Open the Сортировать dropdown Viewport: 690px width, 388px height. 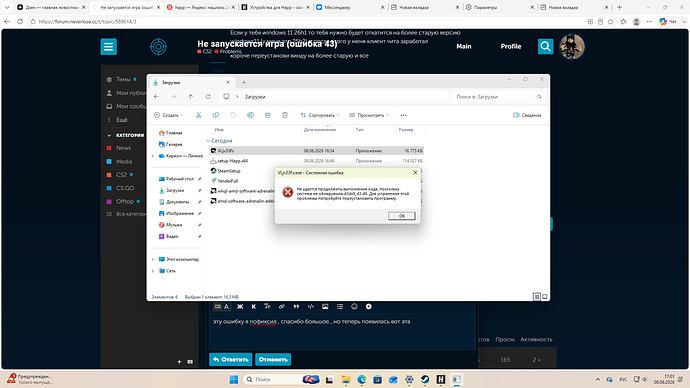[x=320, y=115]
